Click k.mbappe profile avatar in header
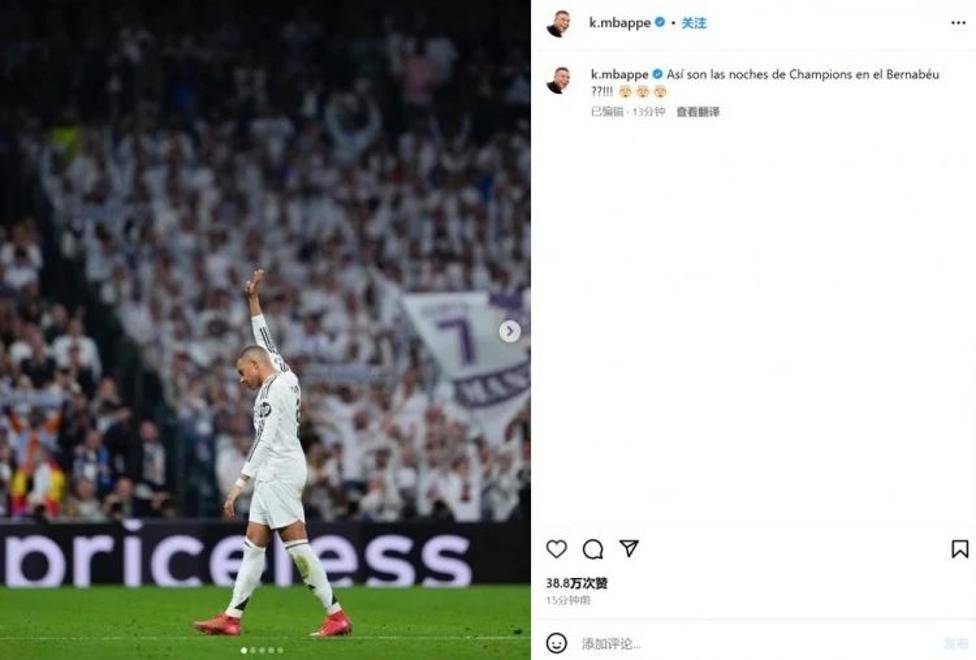976x660 pixels. 559,24
